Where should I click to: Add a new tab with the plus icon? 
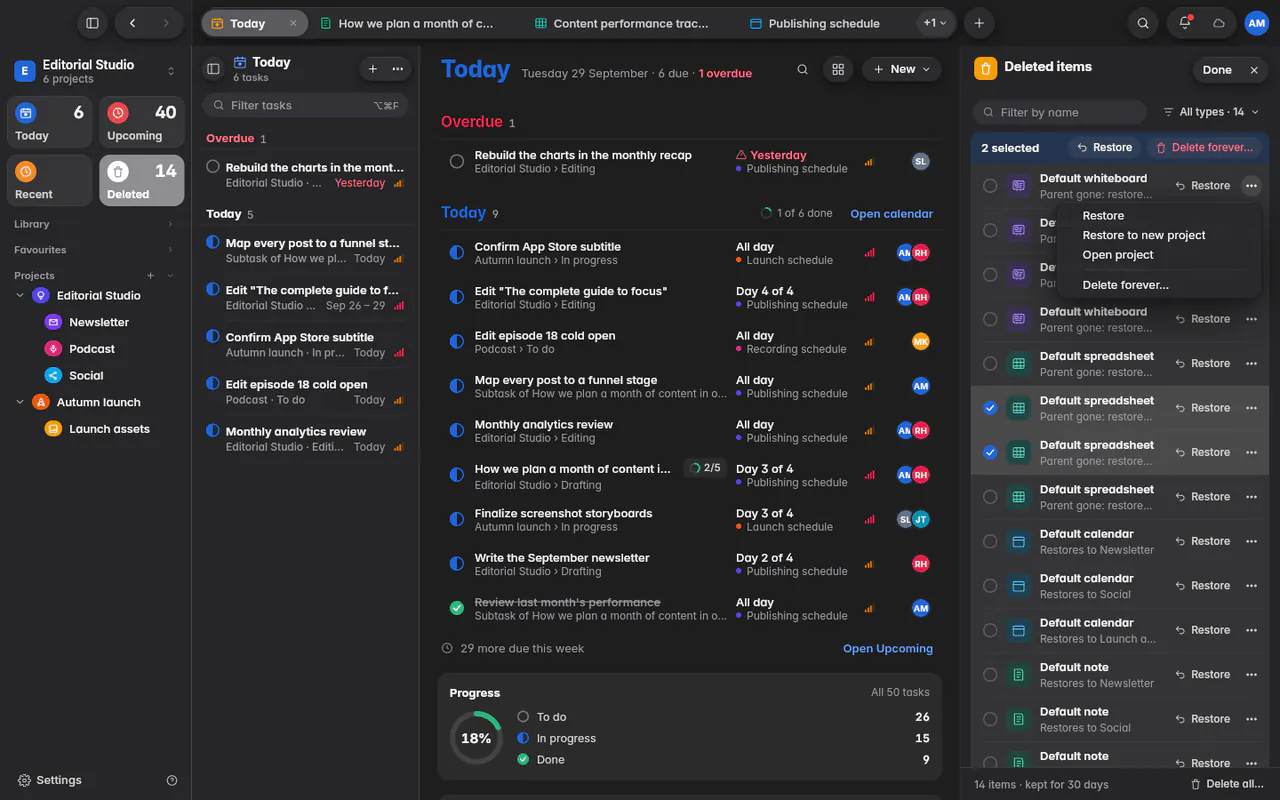click(979, 23)
